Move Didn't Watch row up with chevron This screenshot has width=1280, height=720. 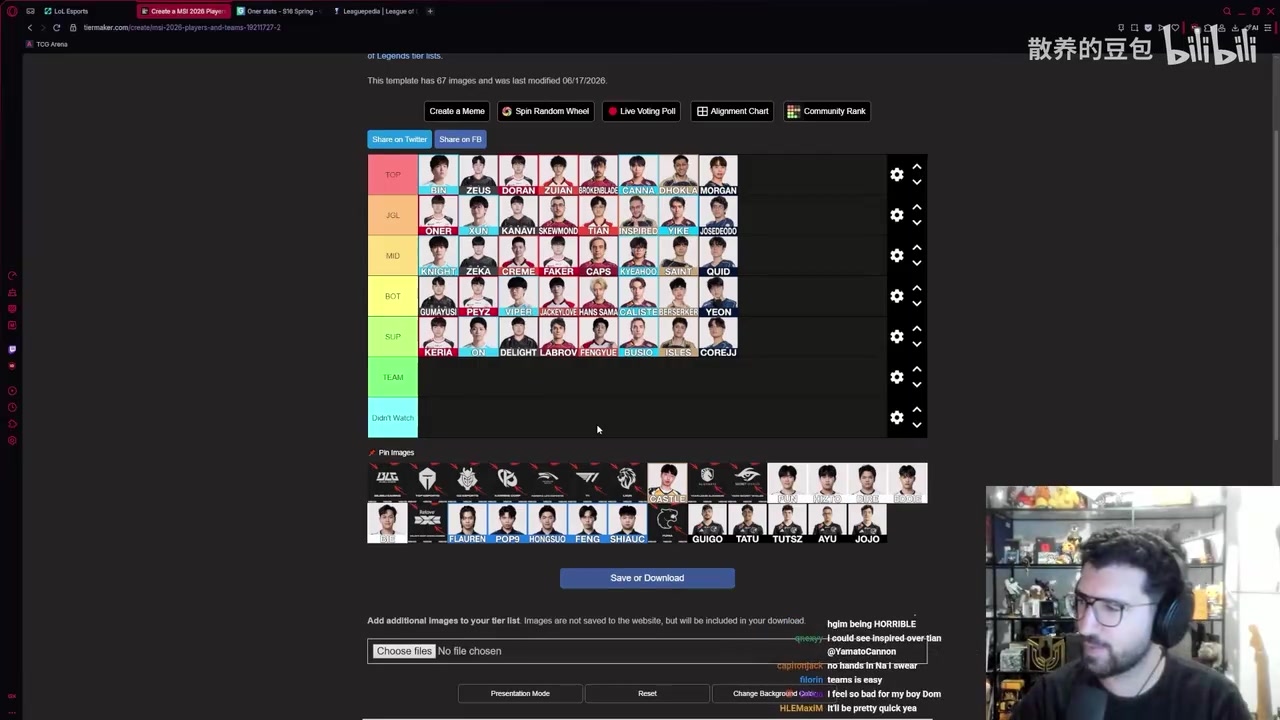(917, 410)
